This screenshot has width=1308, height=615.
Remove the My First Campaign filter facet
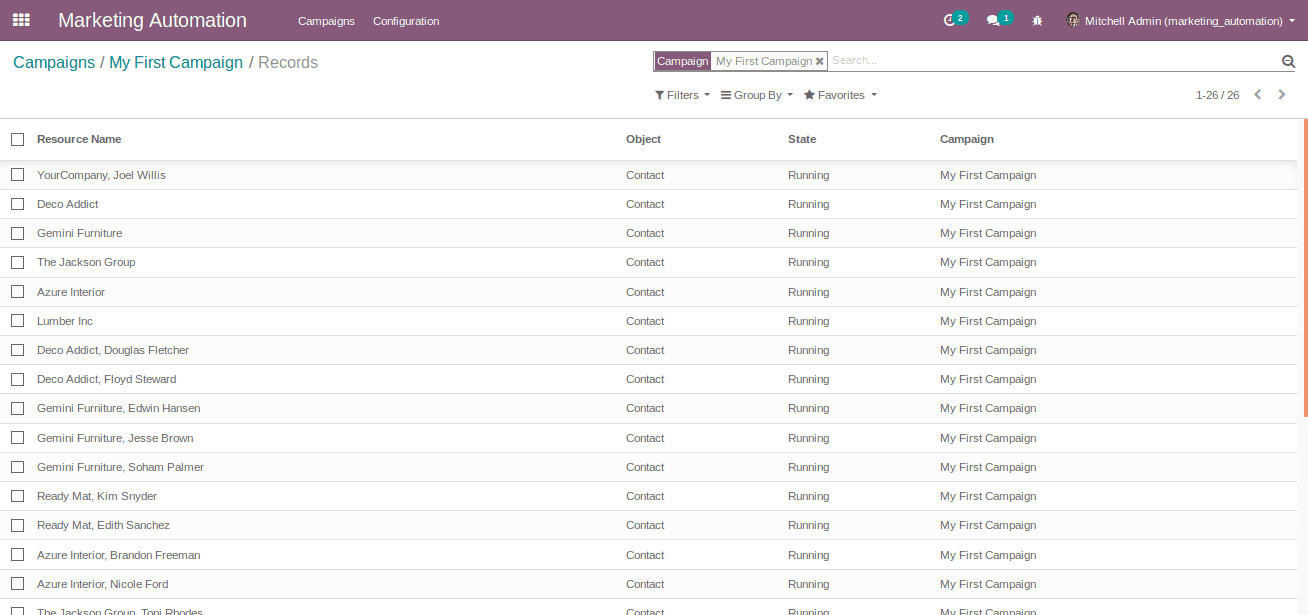pos(820,61)
